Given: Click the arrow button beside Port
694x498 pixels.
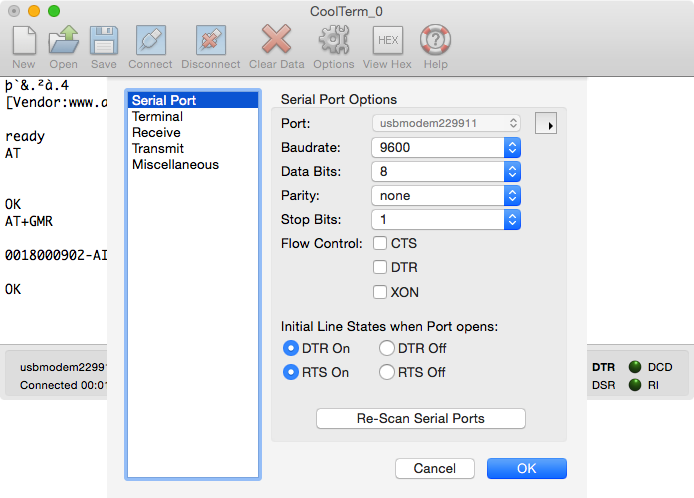Looking at the screenshot, I should pyautogui.click(x=546, y=124).
